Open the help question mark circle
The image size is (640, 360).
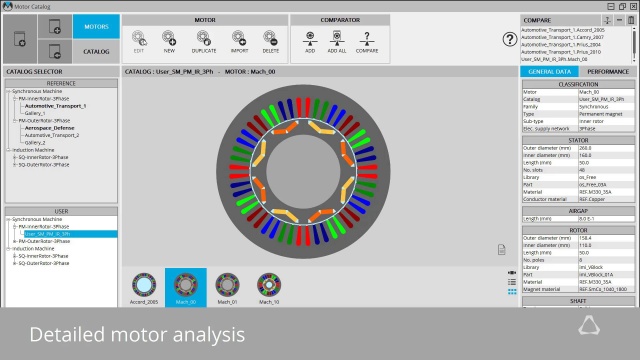(510, 39)
